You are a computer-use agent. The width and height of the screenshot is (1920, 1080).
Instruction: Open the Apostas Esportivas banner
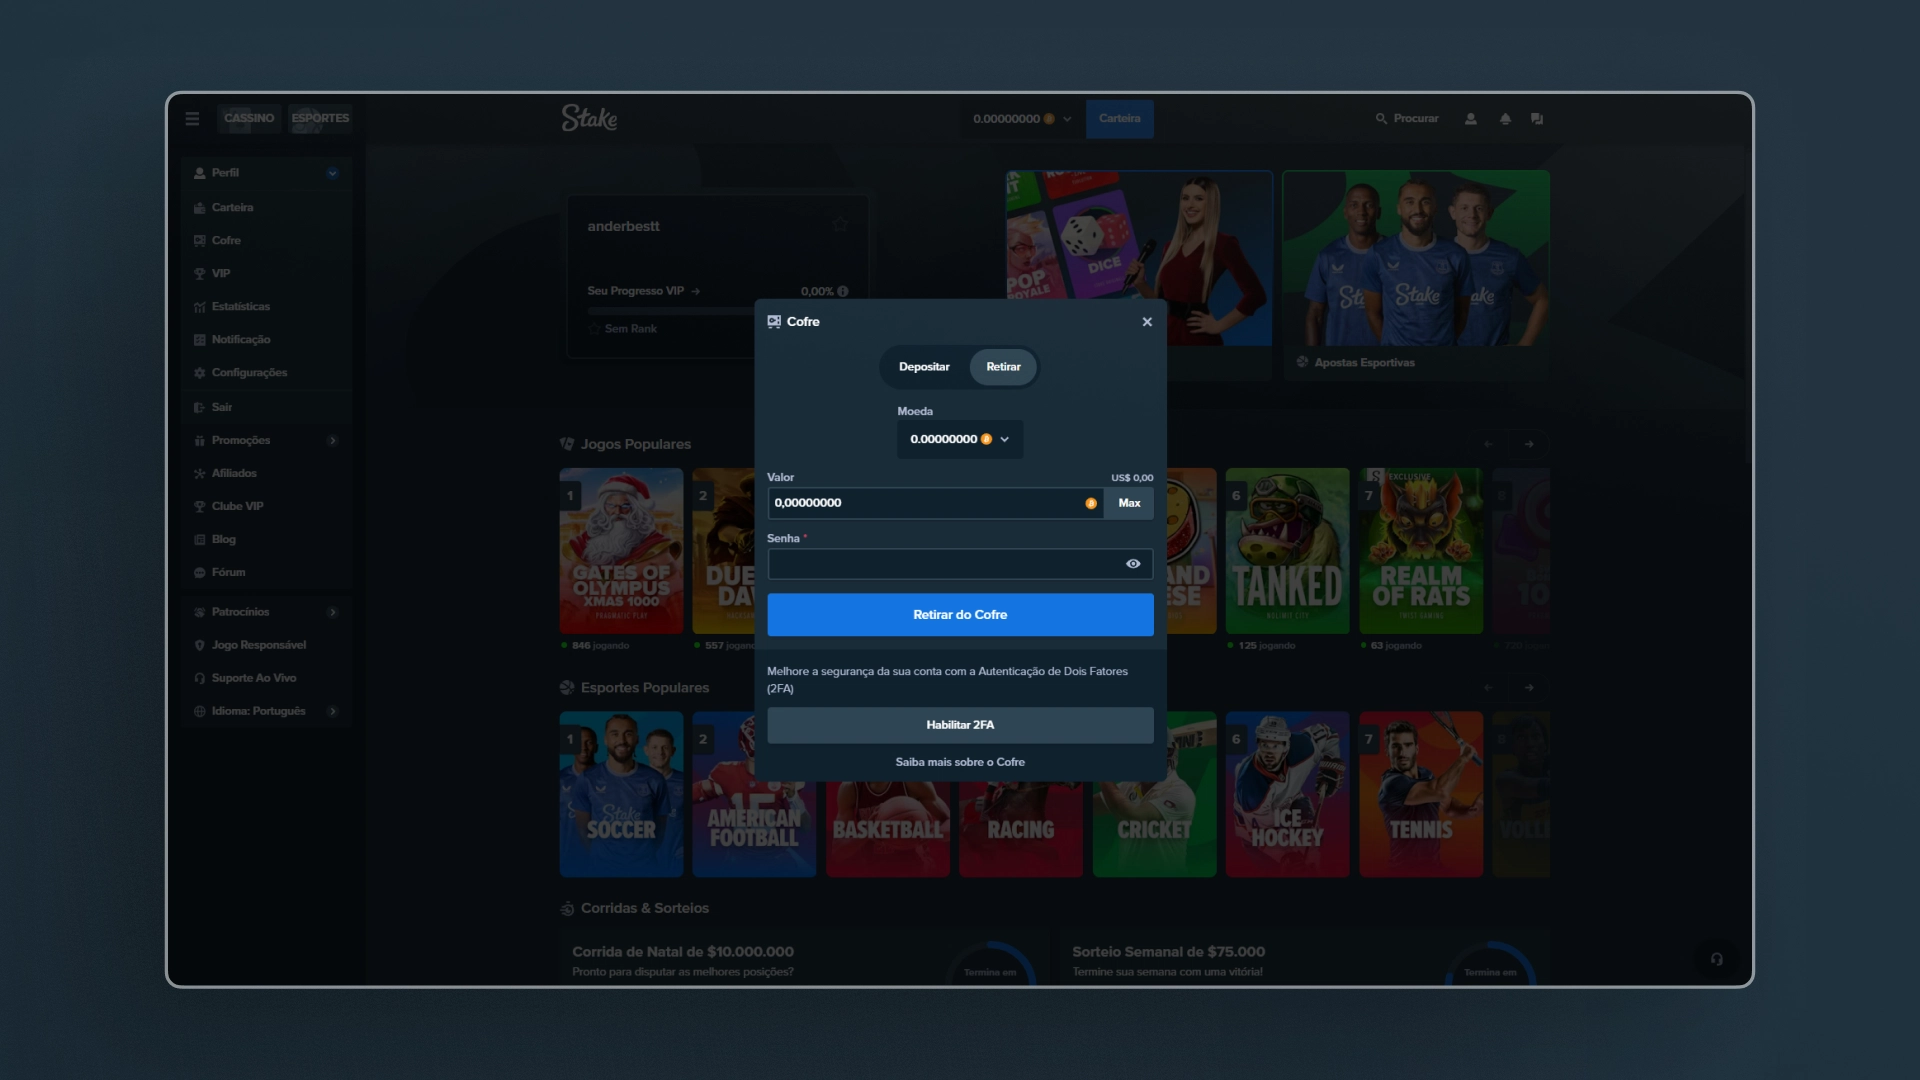1416,275
